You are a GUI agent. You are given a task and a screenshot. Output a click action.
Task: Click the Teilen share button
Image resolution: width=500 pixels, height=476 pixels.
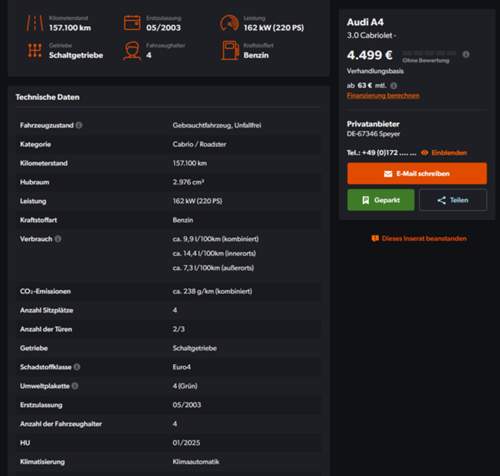[453, 200]
